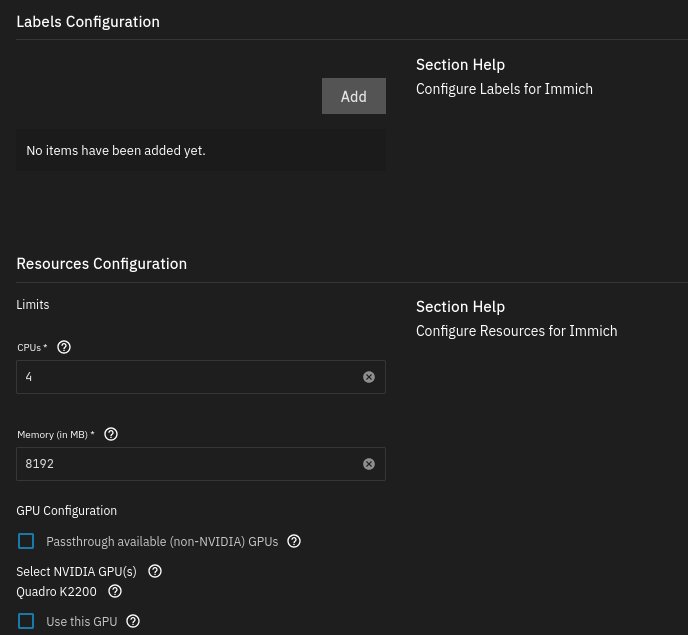Click the Use this GPU label text
The height and width of the screenshot is (635, 688).
click(x=82, y=621)
